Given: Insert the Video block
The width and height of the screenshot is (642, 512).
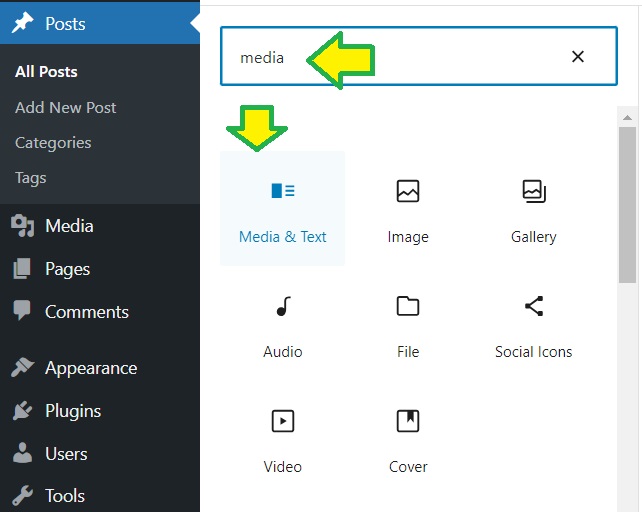Looking at the screenshot, I should [x=283, y=439].
